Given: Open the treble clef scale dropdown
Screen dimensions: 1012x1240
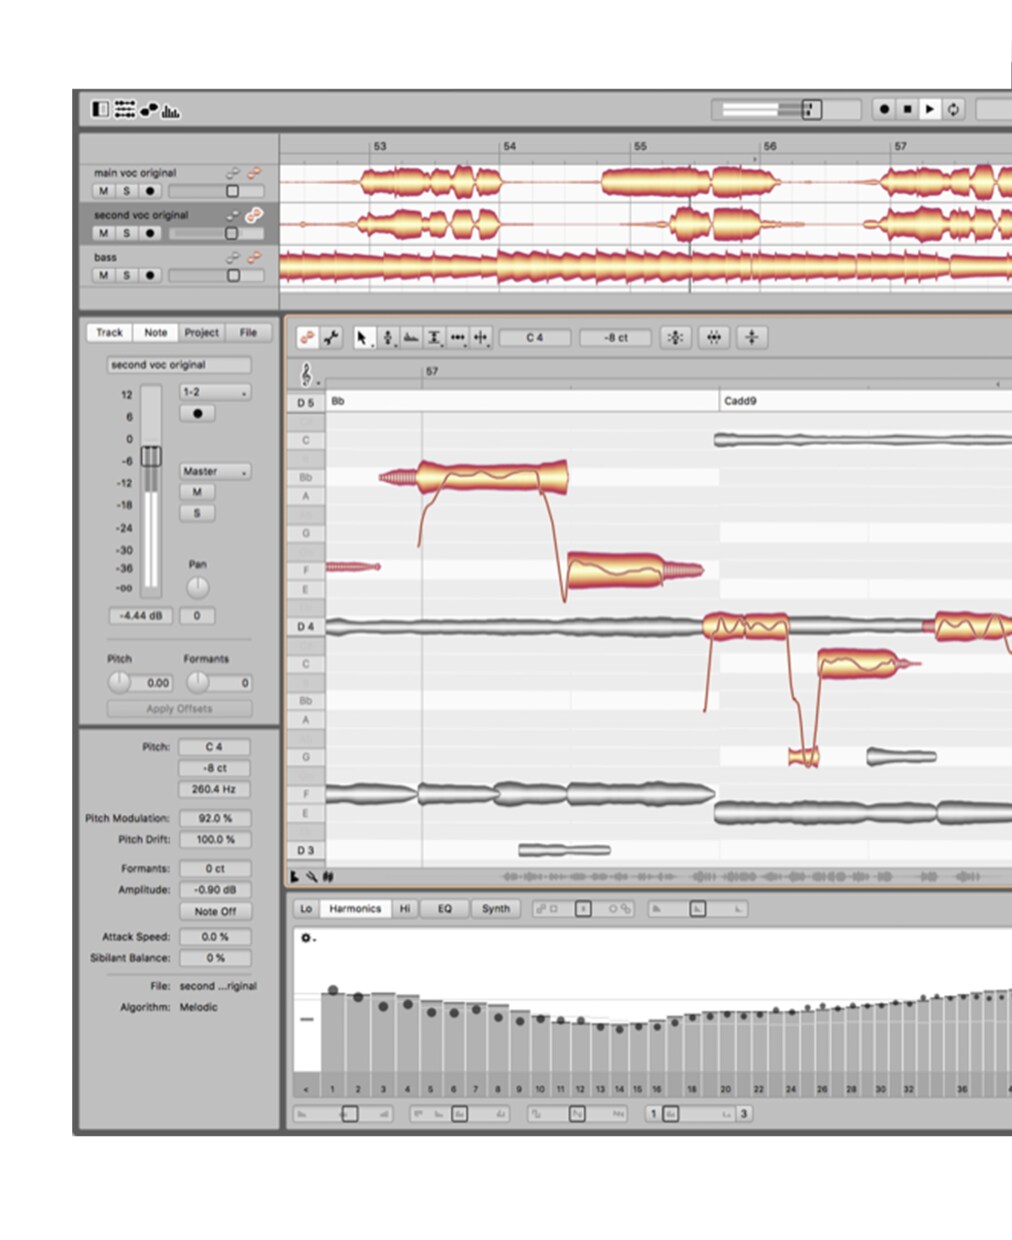Looking at the screenshot, I should [308, 375].
